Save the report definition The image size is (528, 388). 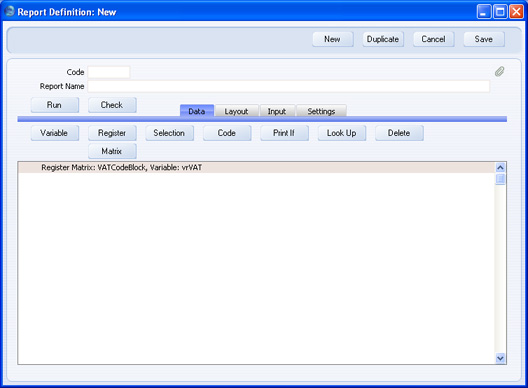[484, 39]
